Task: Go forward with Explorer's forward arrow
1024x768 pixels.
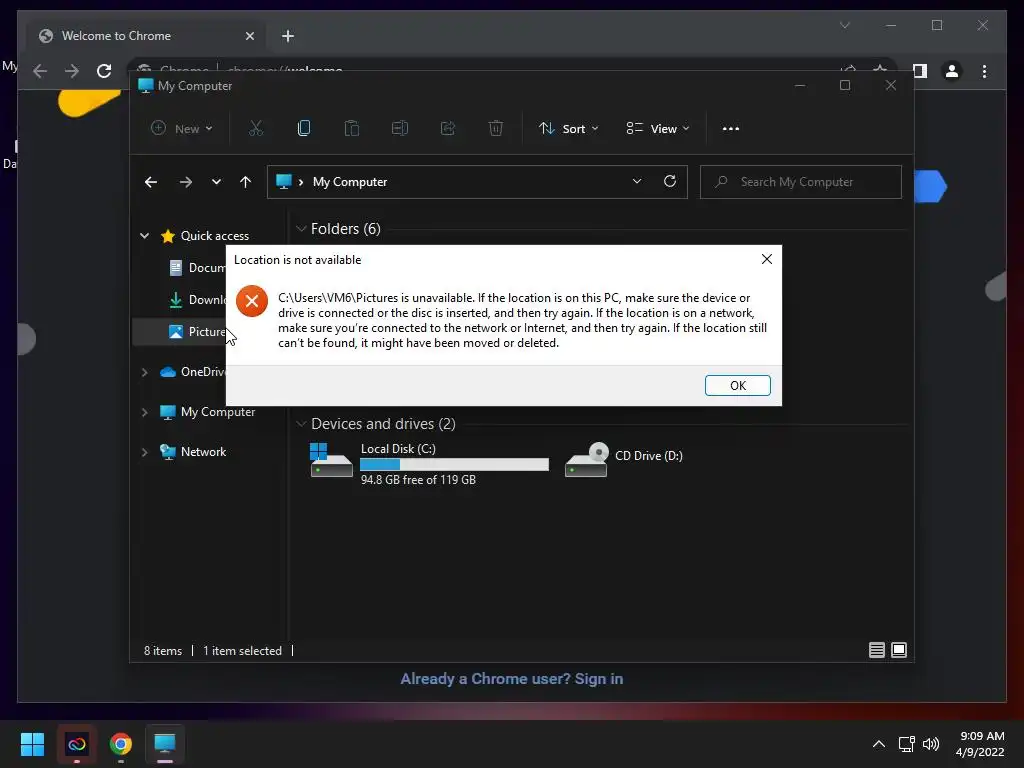Action: pos(185,182)
